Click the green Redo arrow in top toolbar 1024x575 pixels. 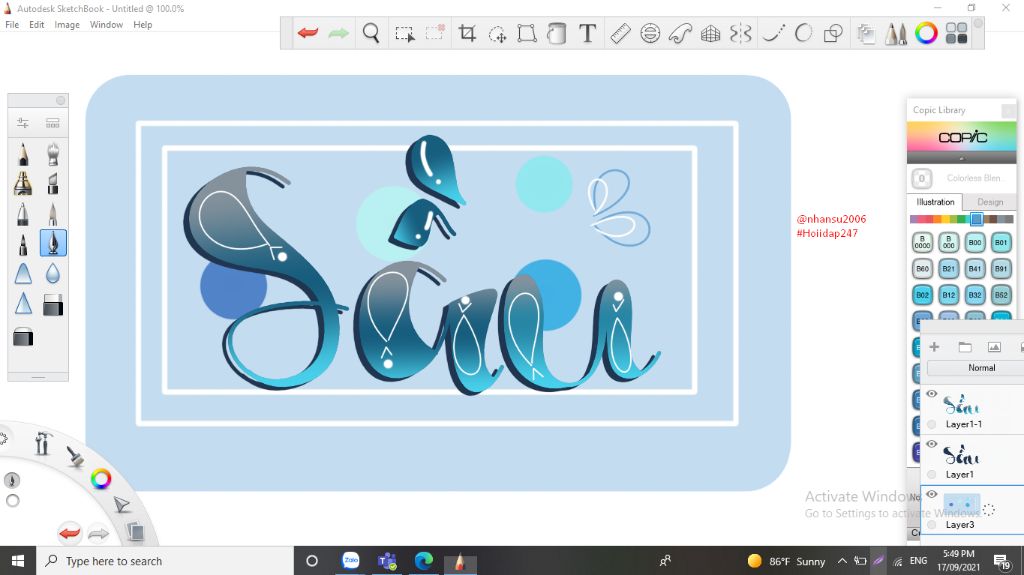tap(338, 33)
